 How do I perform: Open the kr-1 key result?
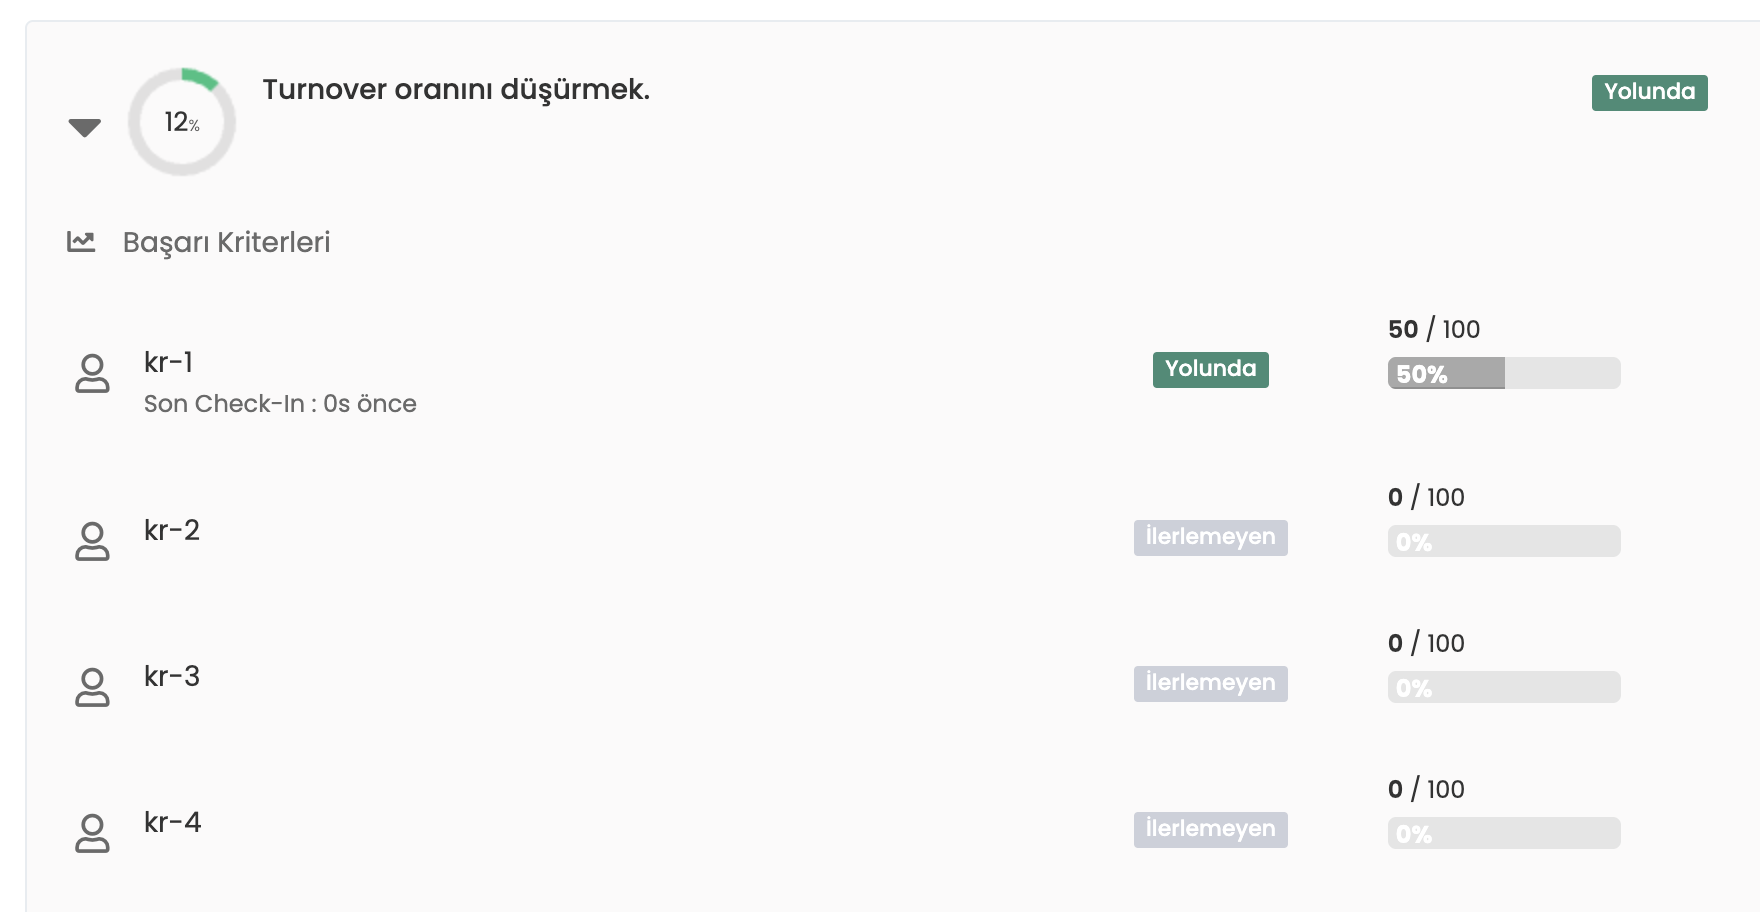(168, 362)
